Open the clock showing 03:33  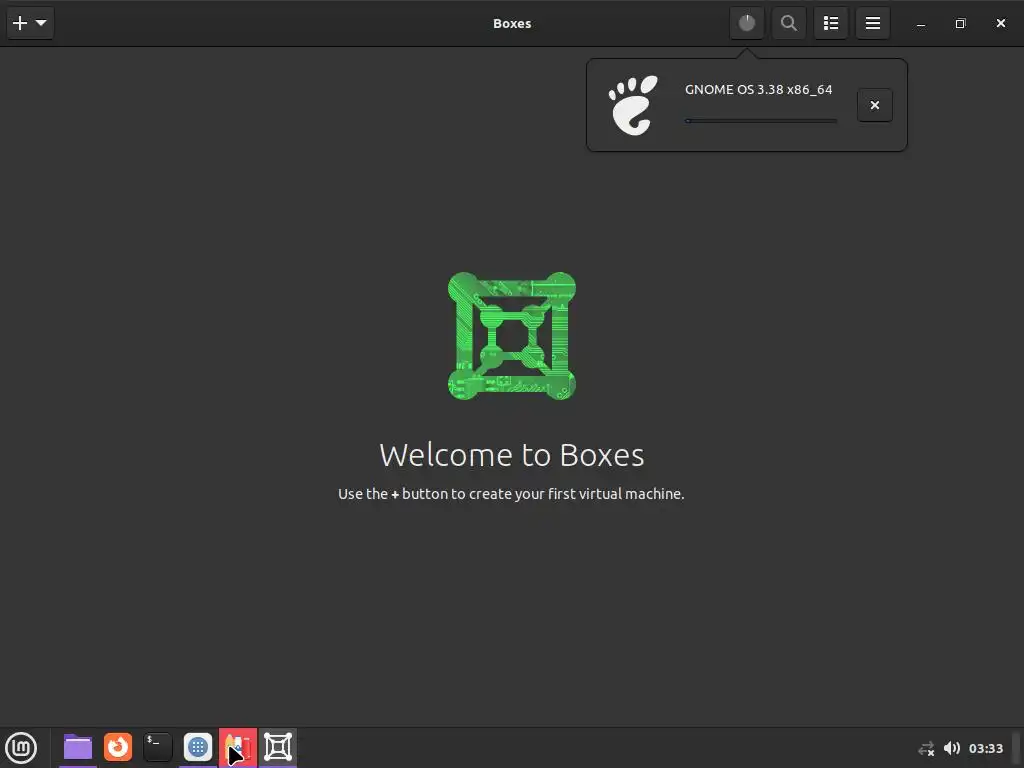pyautogui.click(x=985, y=748)
